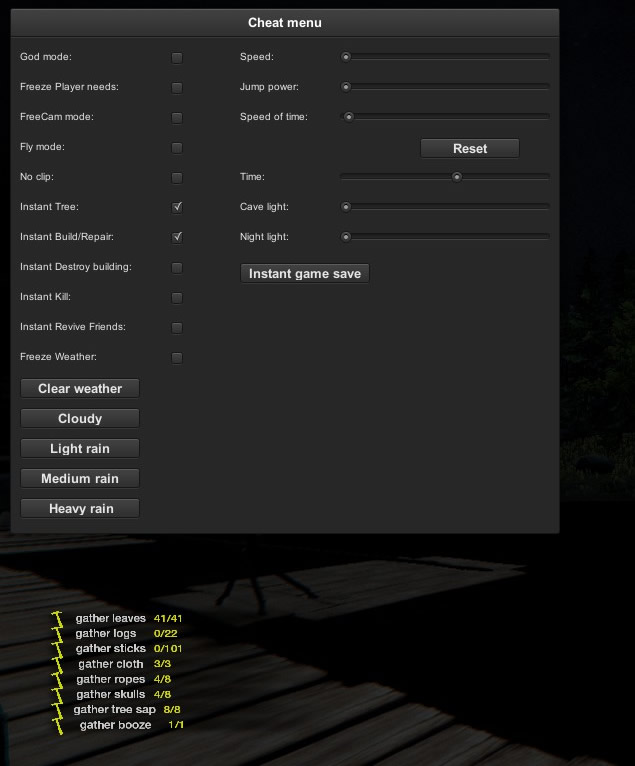Toggle the FreeCam mode checkbox
Viewport: 635px width, 766px height.
177,118
